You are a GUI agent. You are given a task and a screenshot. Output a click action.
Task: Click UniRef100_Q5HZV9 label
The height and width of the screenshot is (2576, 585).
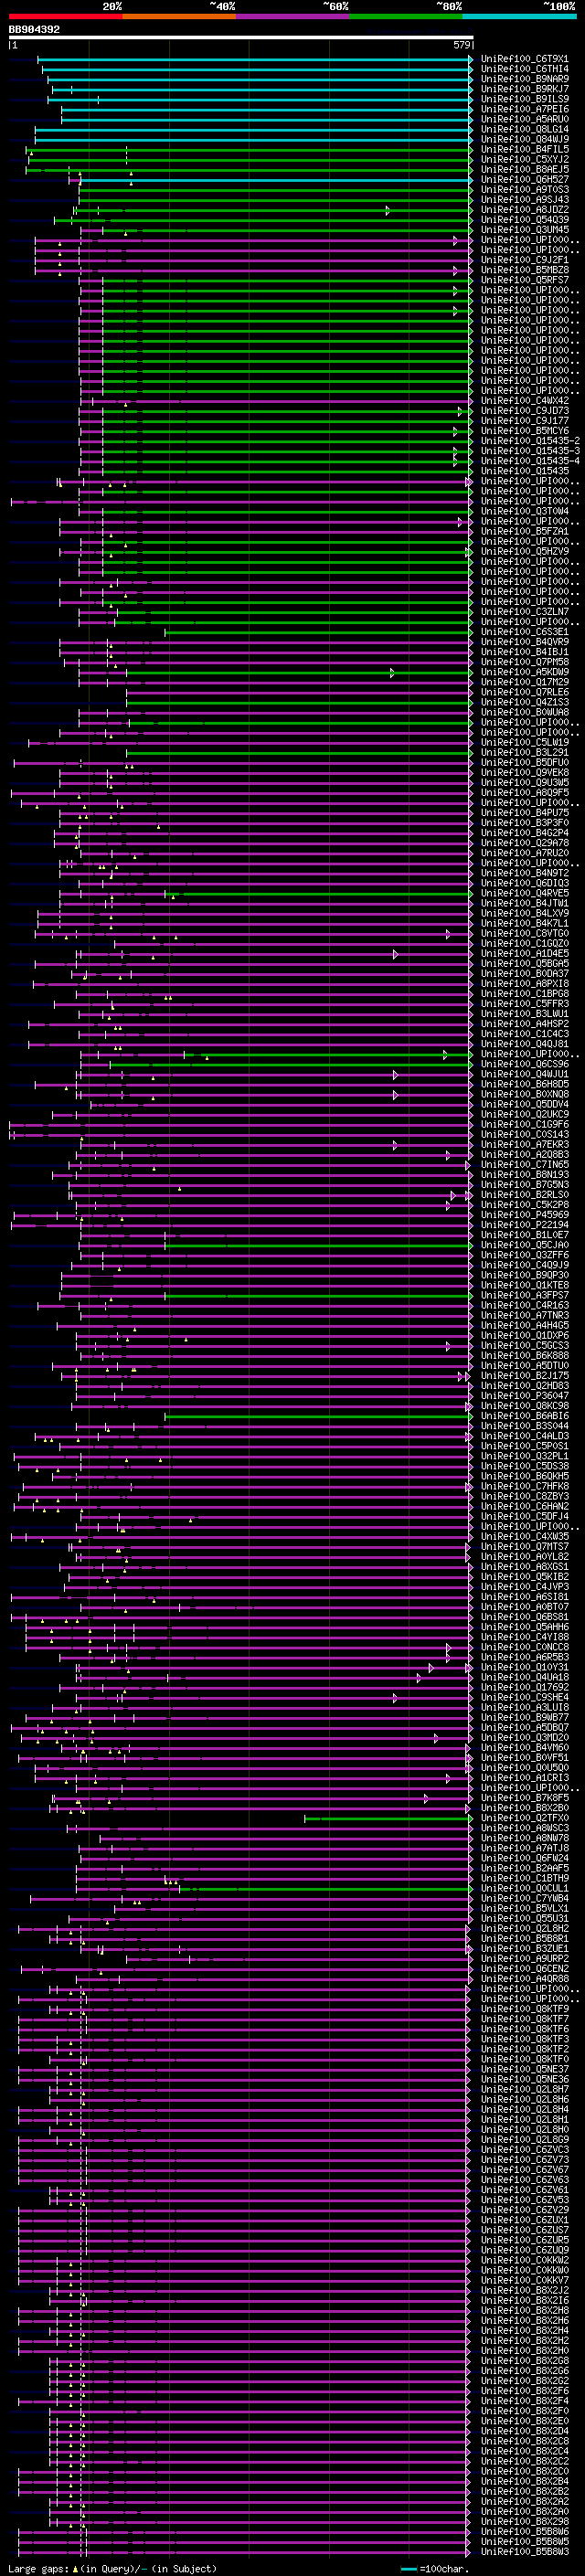point(524,551)
